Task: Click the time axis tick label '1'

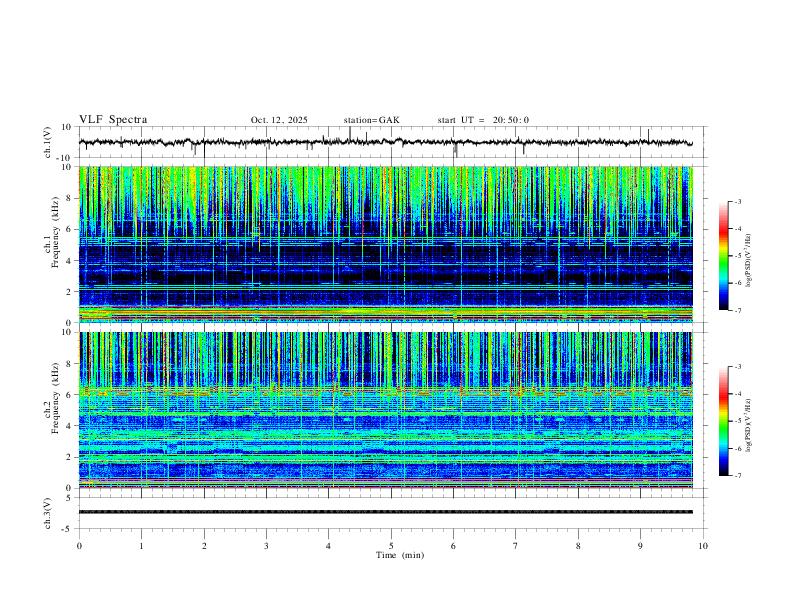Action: [141, 546]
